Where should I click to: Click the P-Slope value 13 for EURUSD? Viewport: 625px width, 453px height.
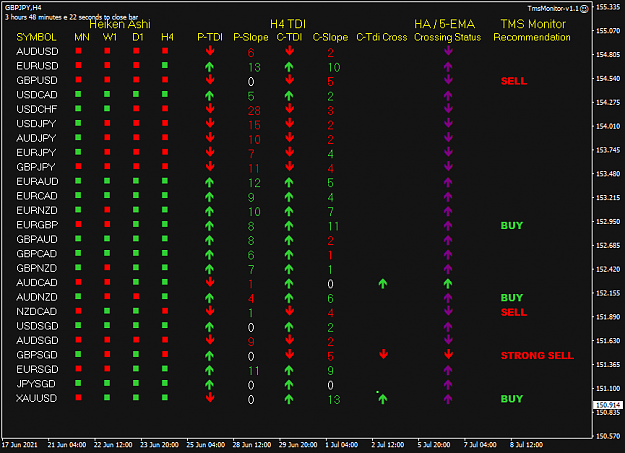click(254, 67)
